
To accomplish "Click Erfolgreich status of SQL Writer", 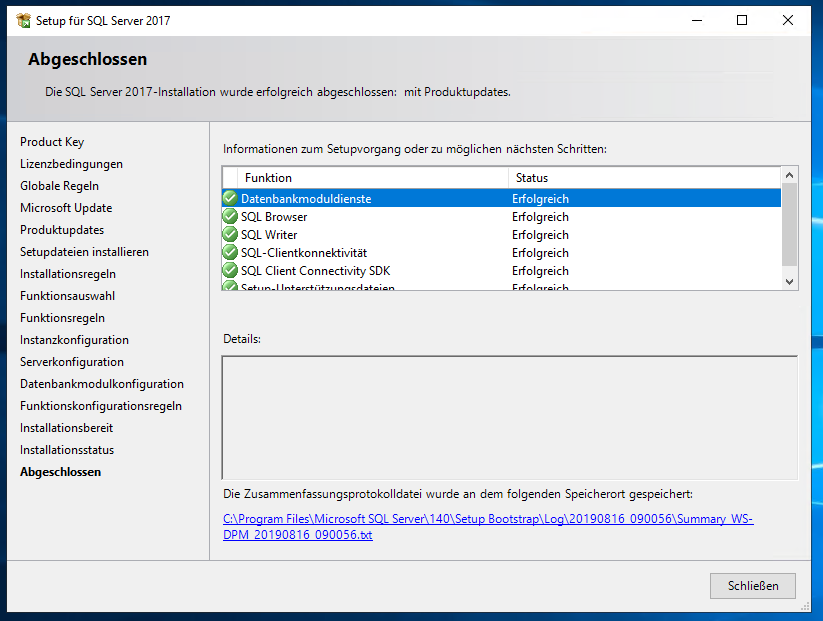I will [540, 235].
